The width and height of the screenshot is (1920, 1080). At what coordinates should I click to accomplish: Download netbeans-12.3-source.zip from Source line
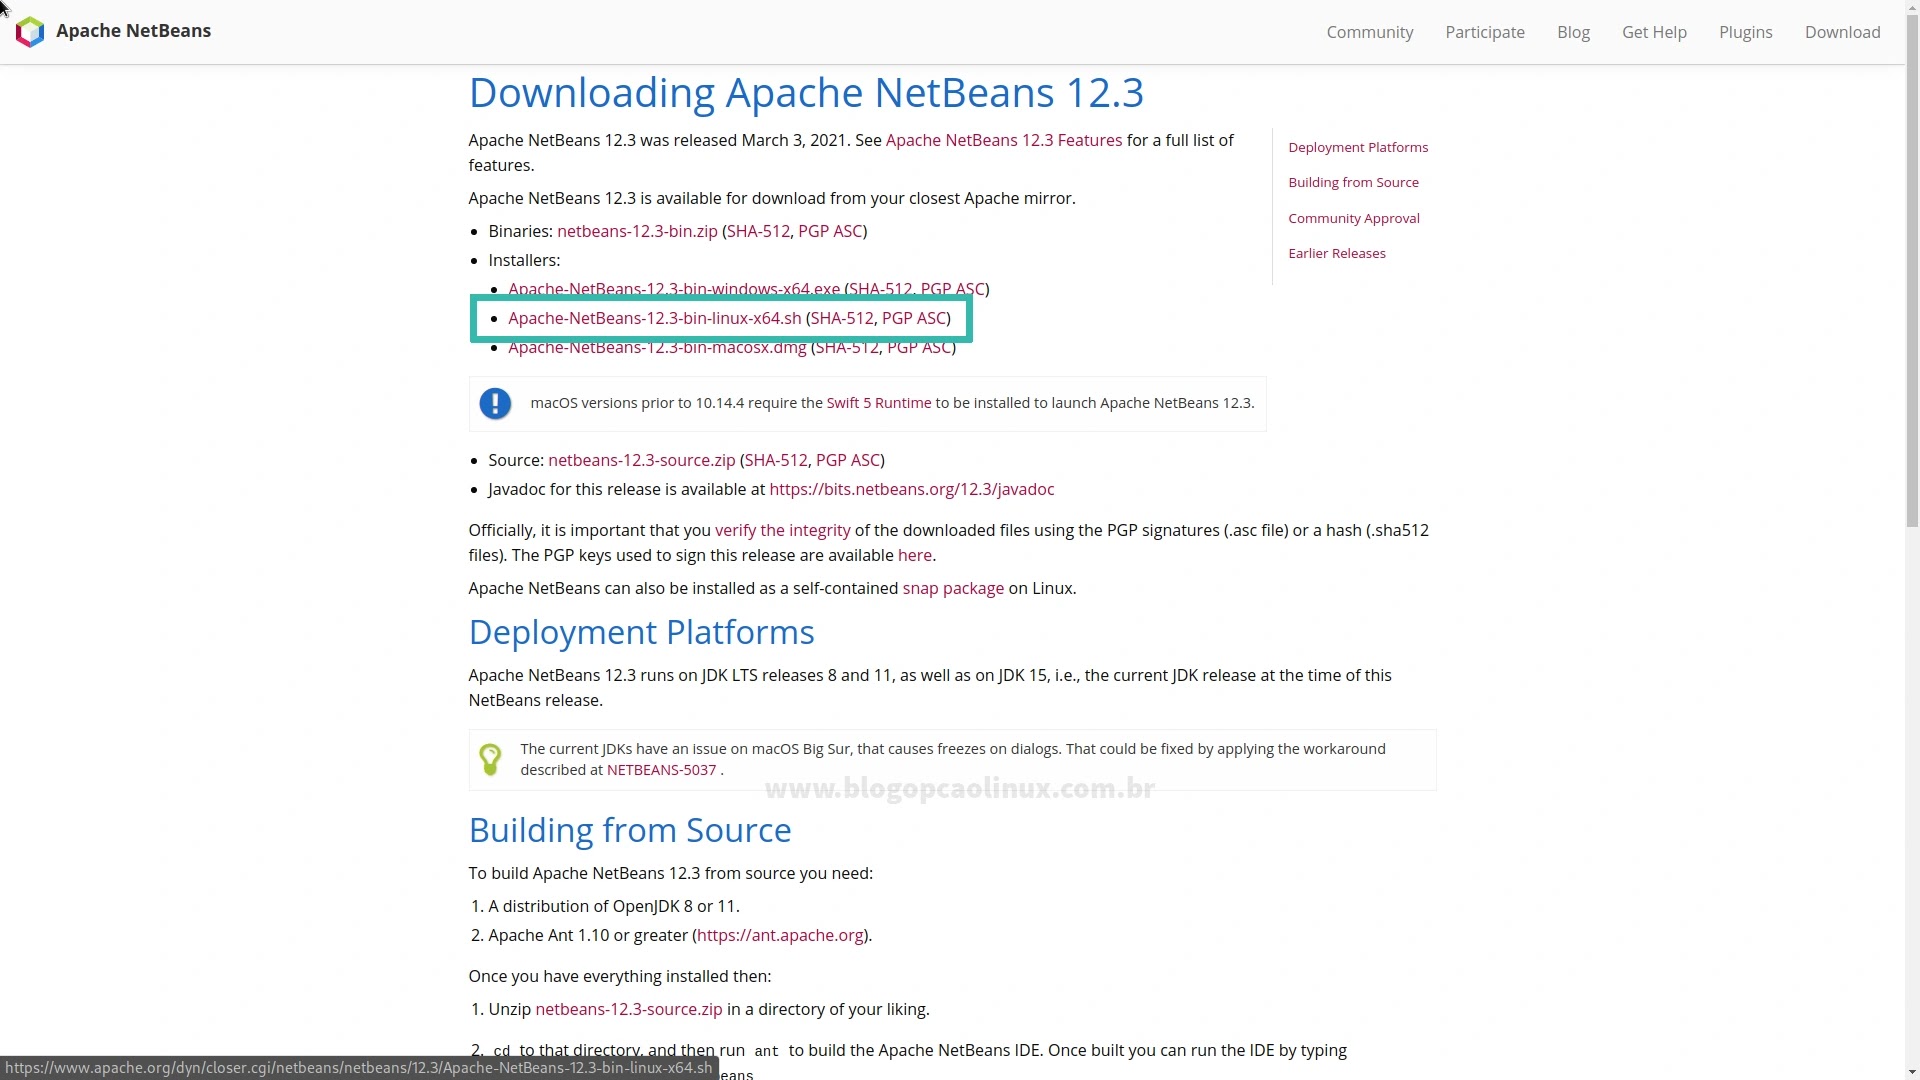(x=641, y=460)
